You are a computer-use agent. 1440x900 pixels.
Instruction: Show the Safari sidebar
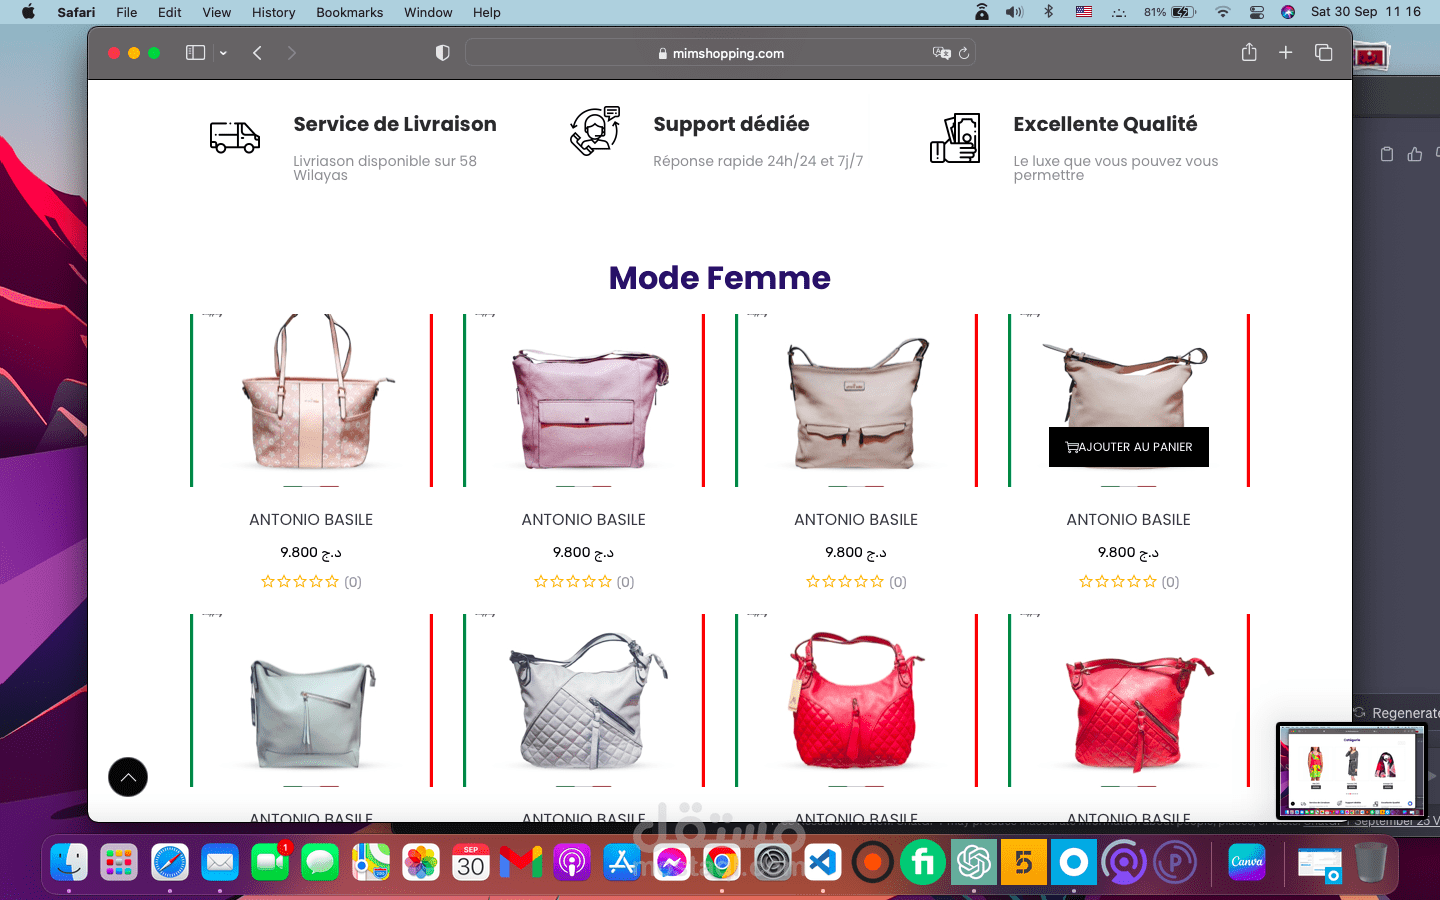(x=195, y=53)
